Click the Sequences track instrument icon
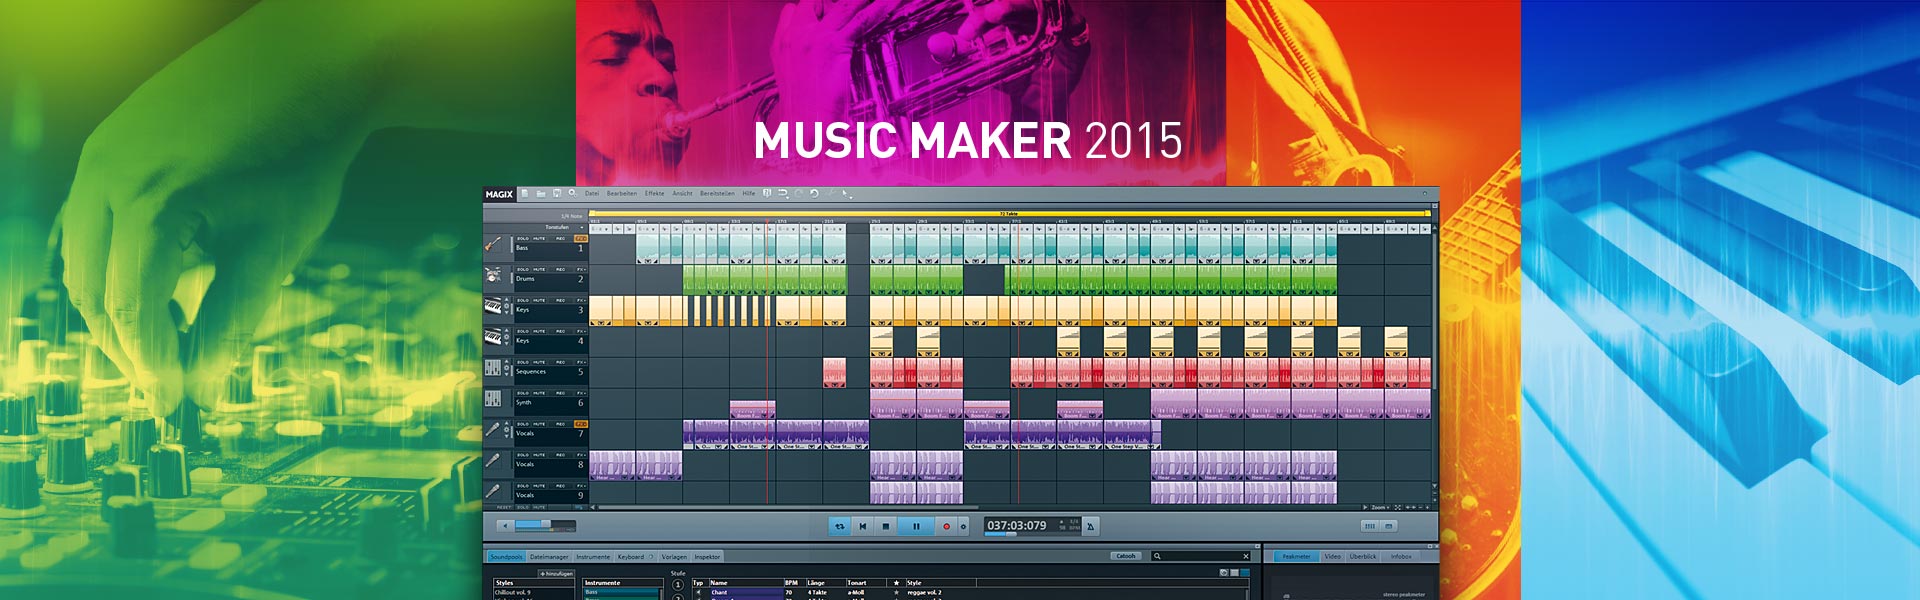 [493, 369]
